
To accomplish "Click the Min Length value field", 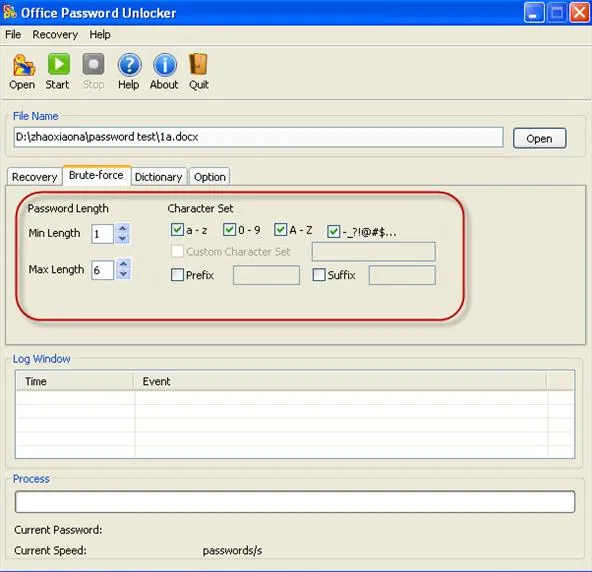I will pos(102,234).
